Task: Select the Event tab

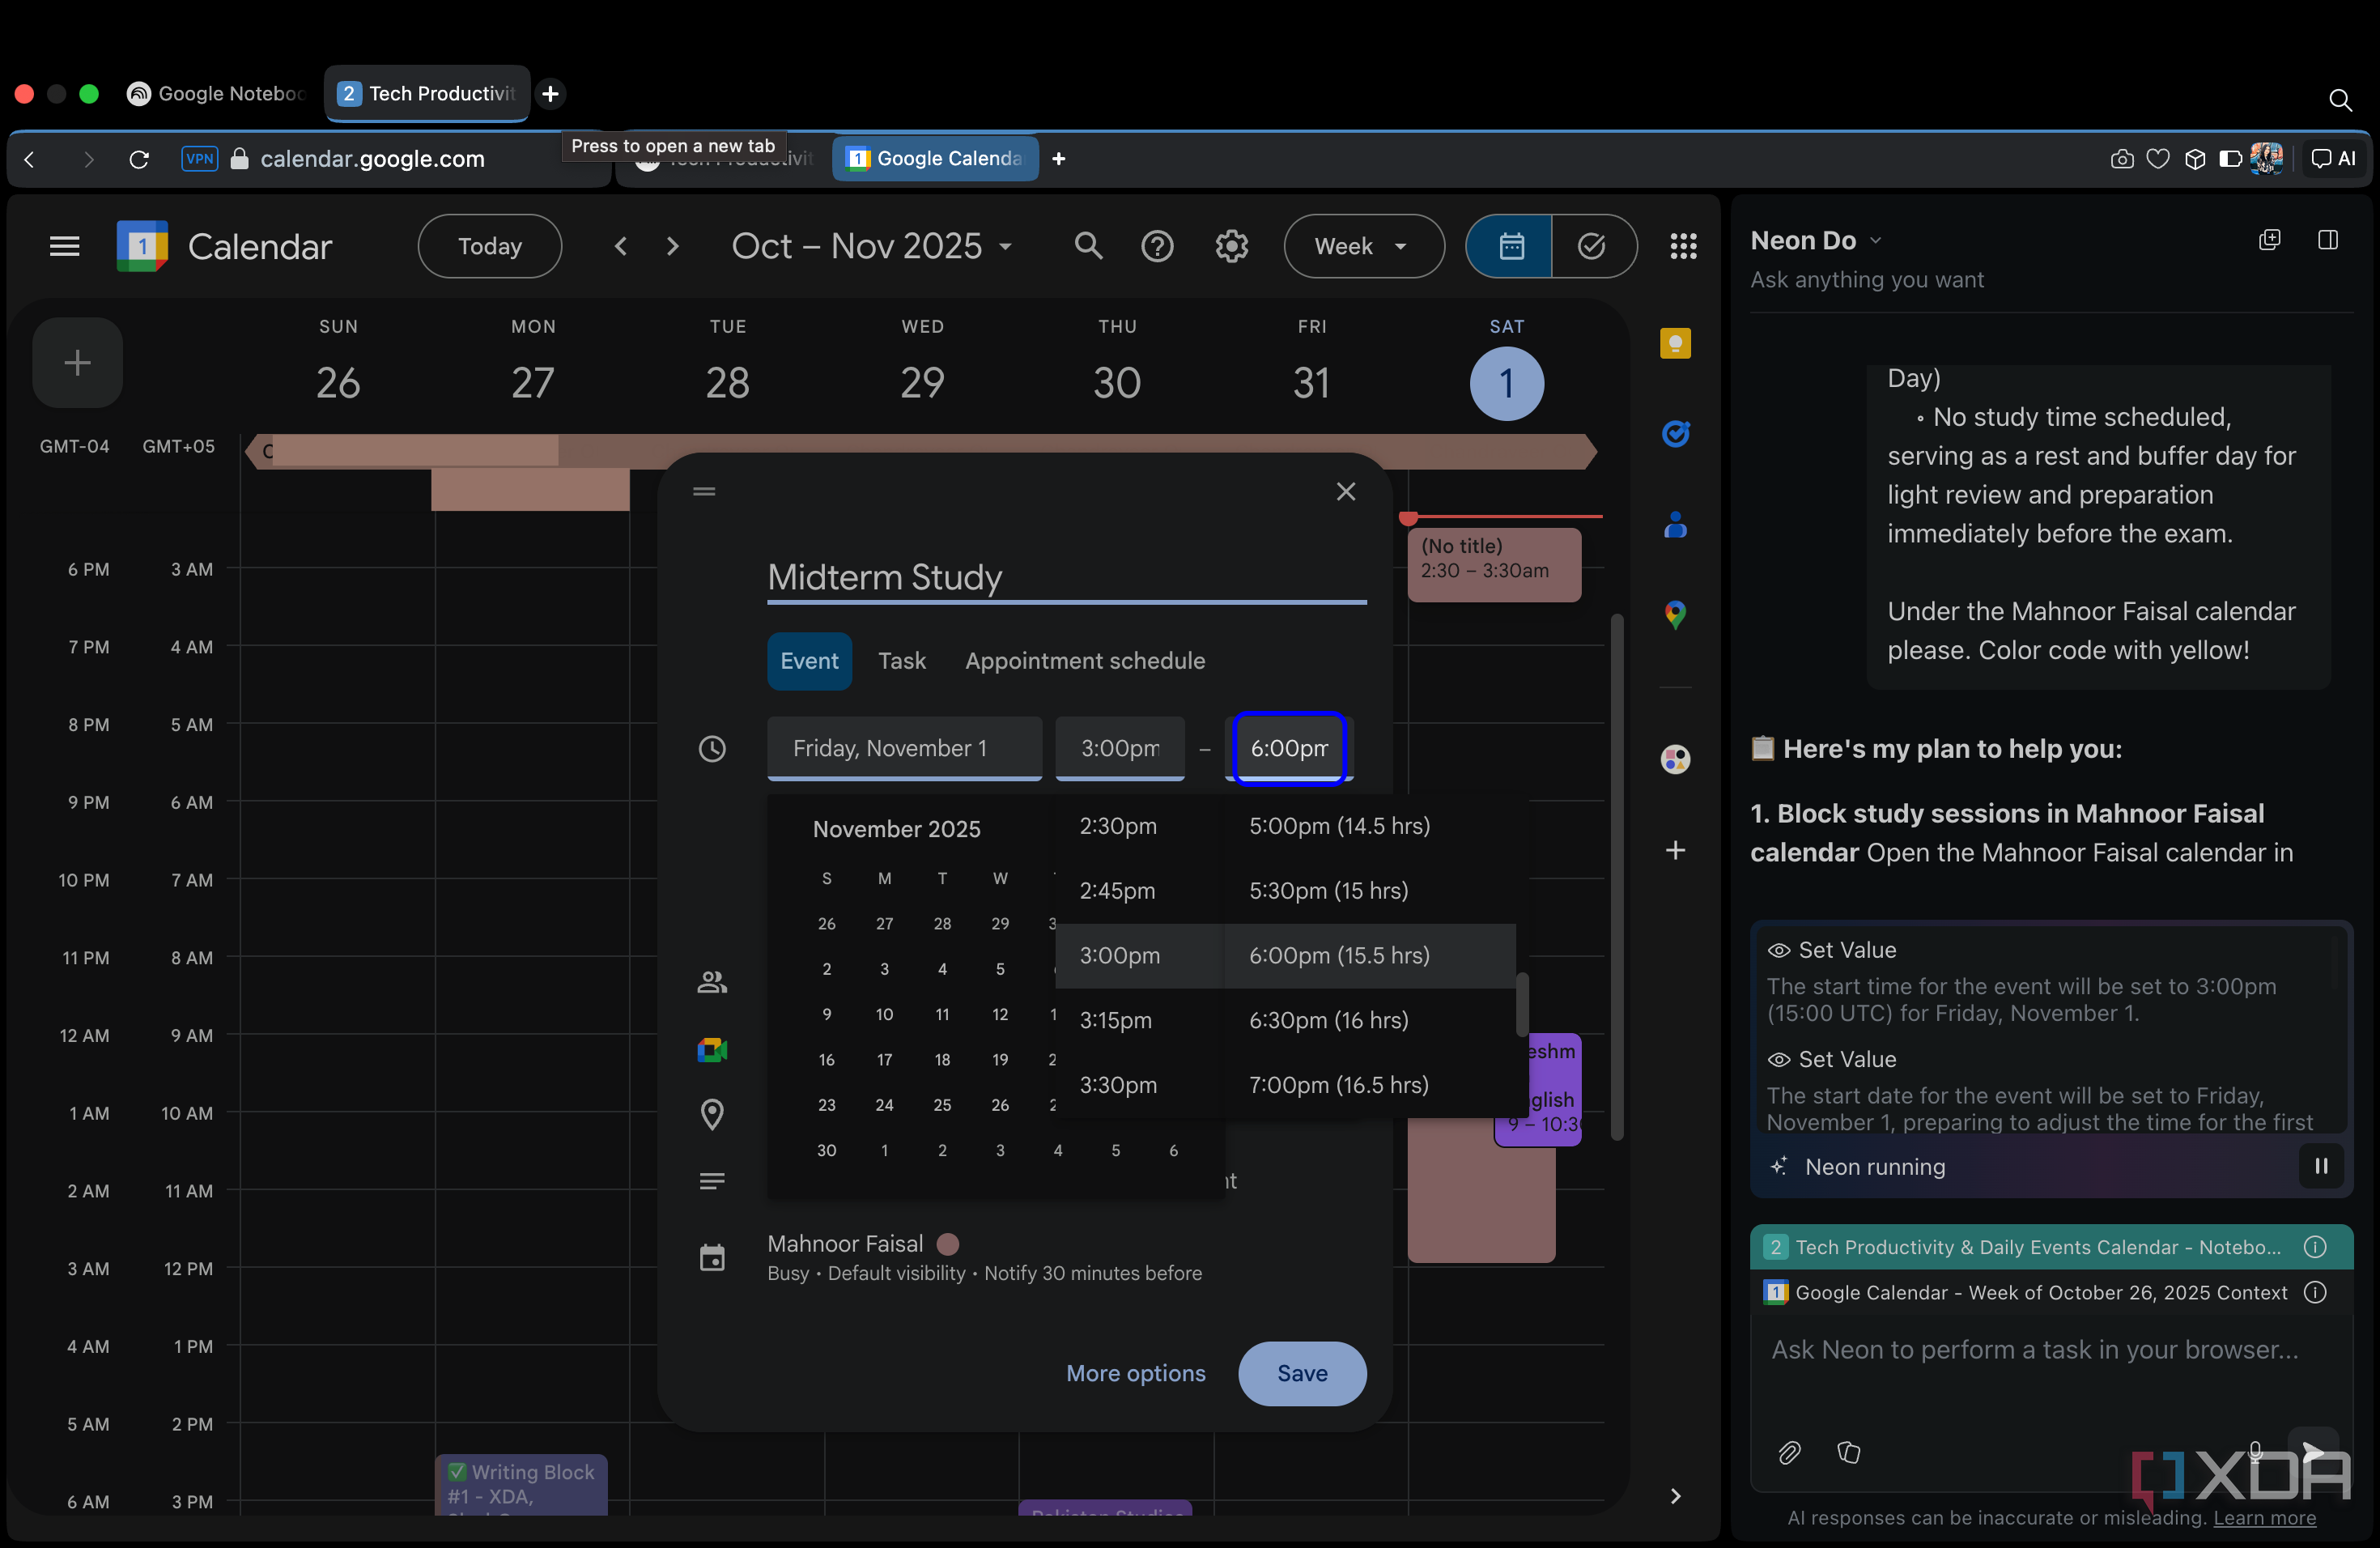Action: (x=809, y=661)
